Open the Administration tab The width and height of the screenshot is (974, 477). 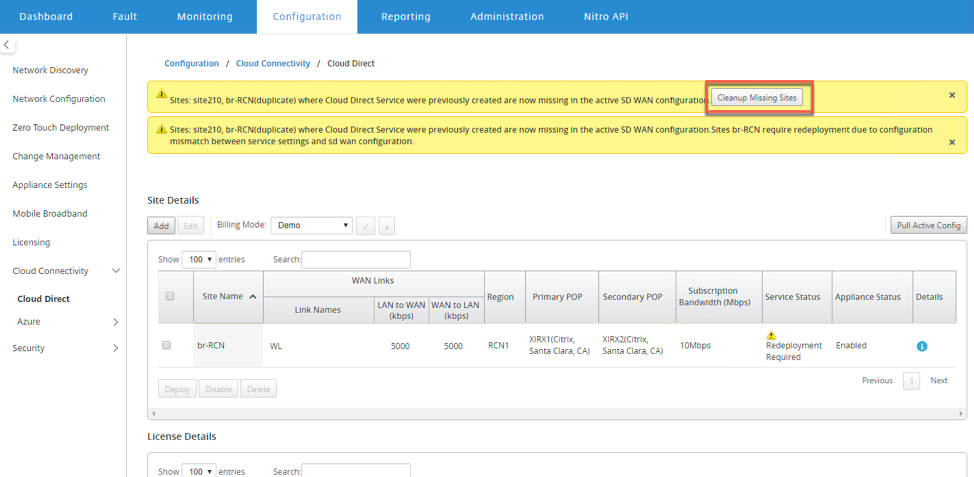point(507,17)
